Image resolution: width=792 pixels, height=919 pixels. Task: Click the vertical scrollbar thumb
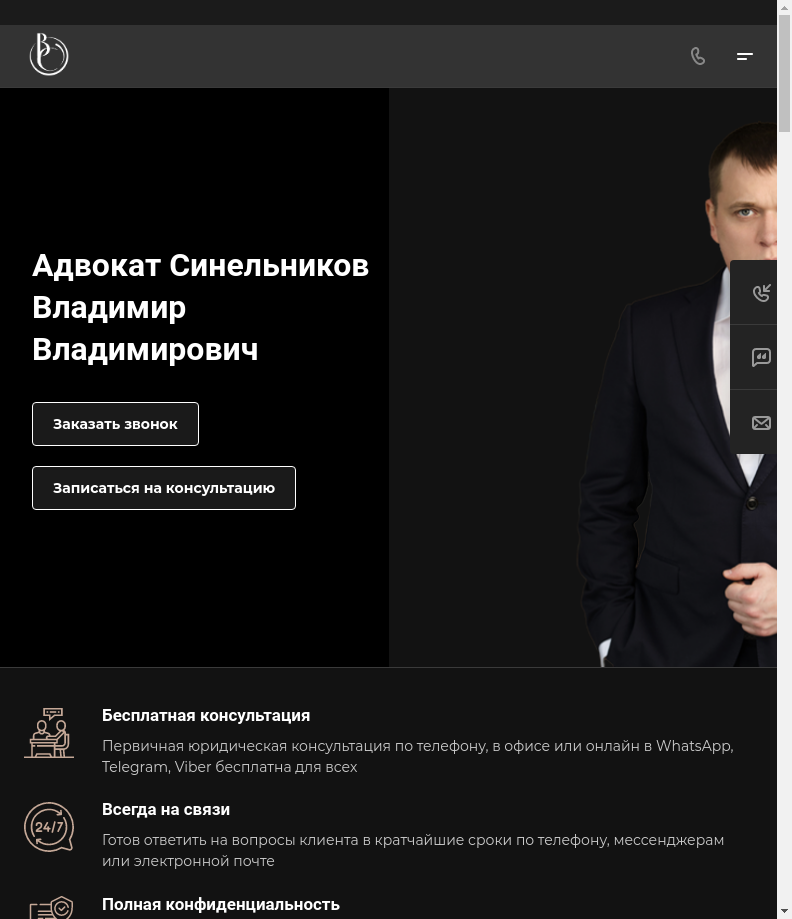pyautogui.click(x=784, y=73)
